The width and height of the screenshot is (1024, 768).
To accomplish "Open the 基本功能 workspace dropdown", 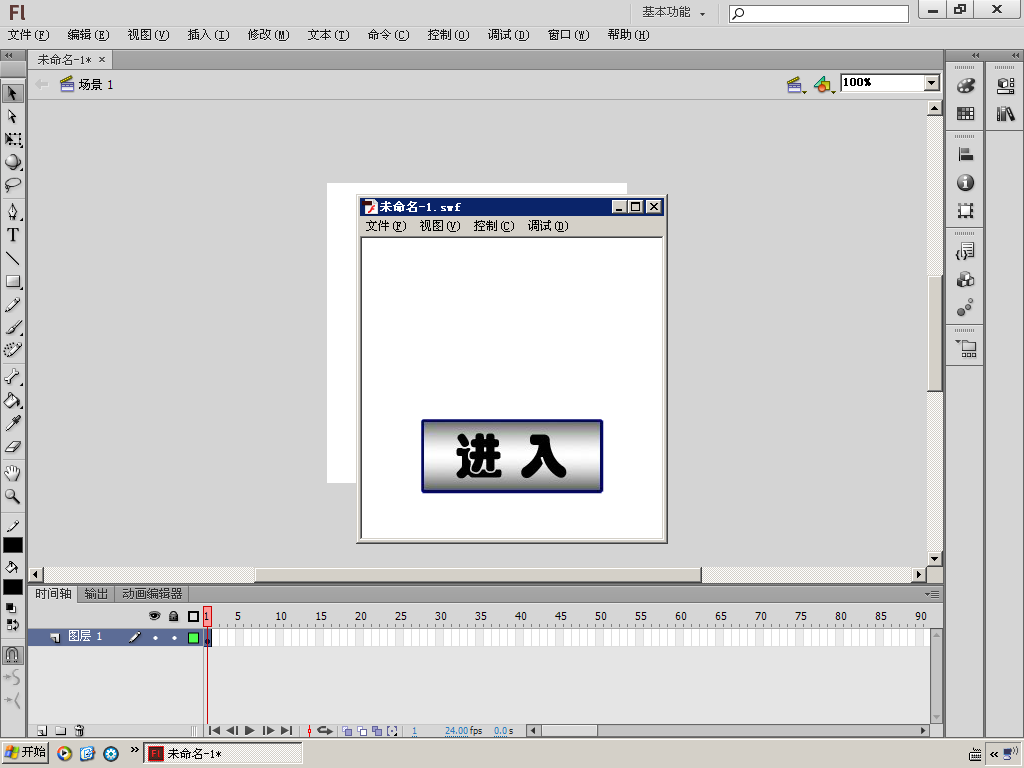I will (x=673, y=12).
